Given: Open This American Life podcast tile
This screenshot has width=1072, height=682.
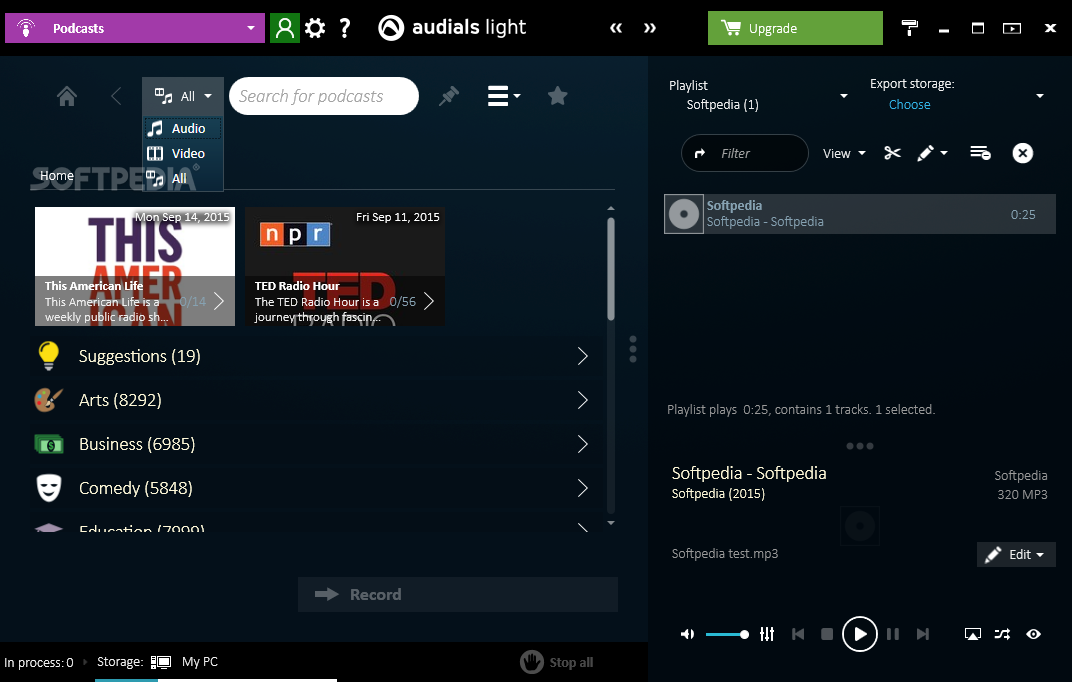Looking at the screenshot, I should [135, 267].
